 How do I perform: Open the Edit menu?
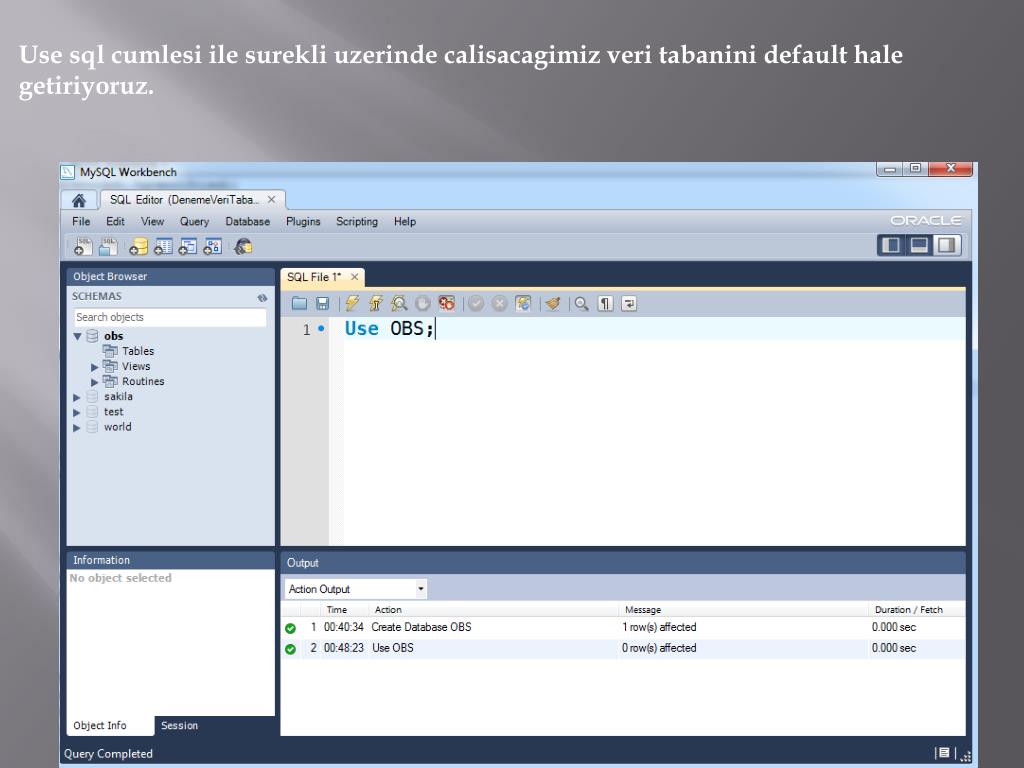[x=115, y=221]
